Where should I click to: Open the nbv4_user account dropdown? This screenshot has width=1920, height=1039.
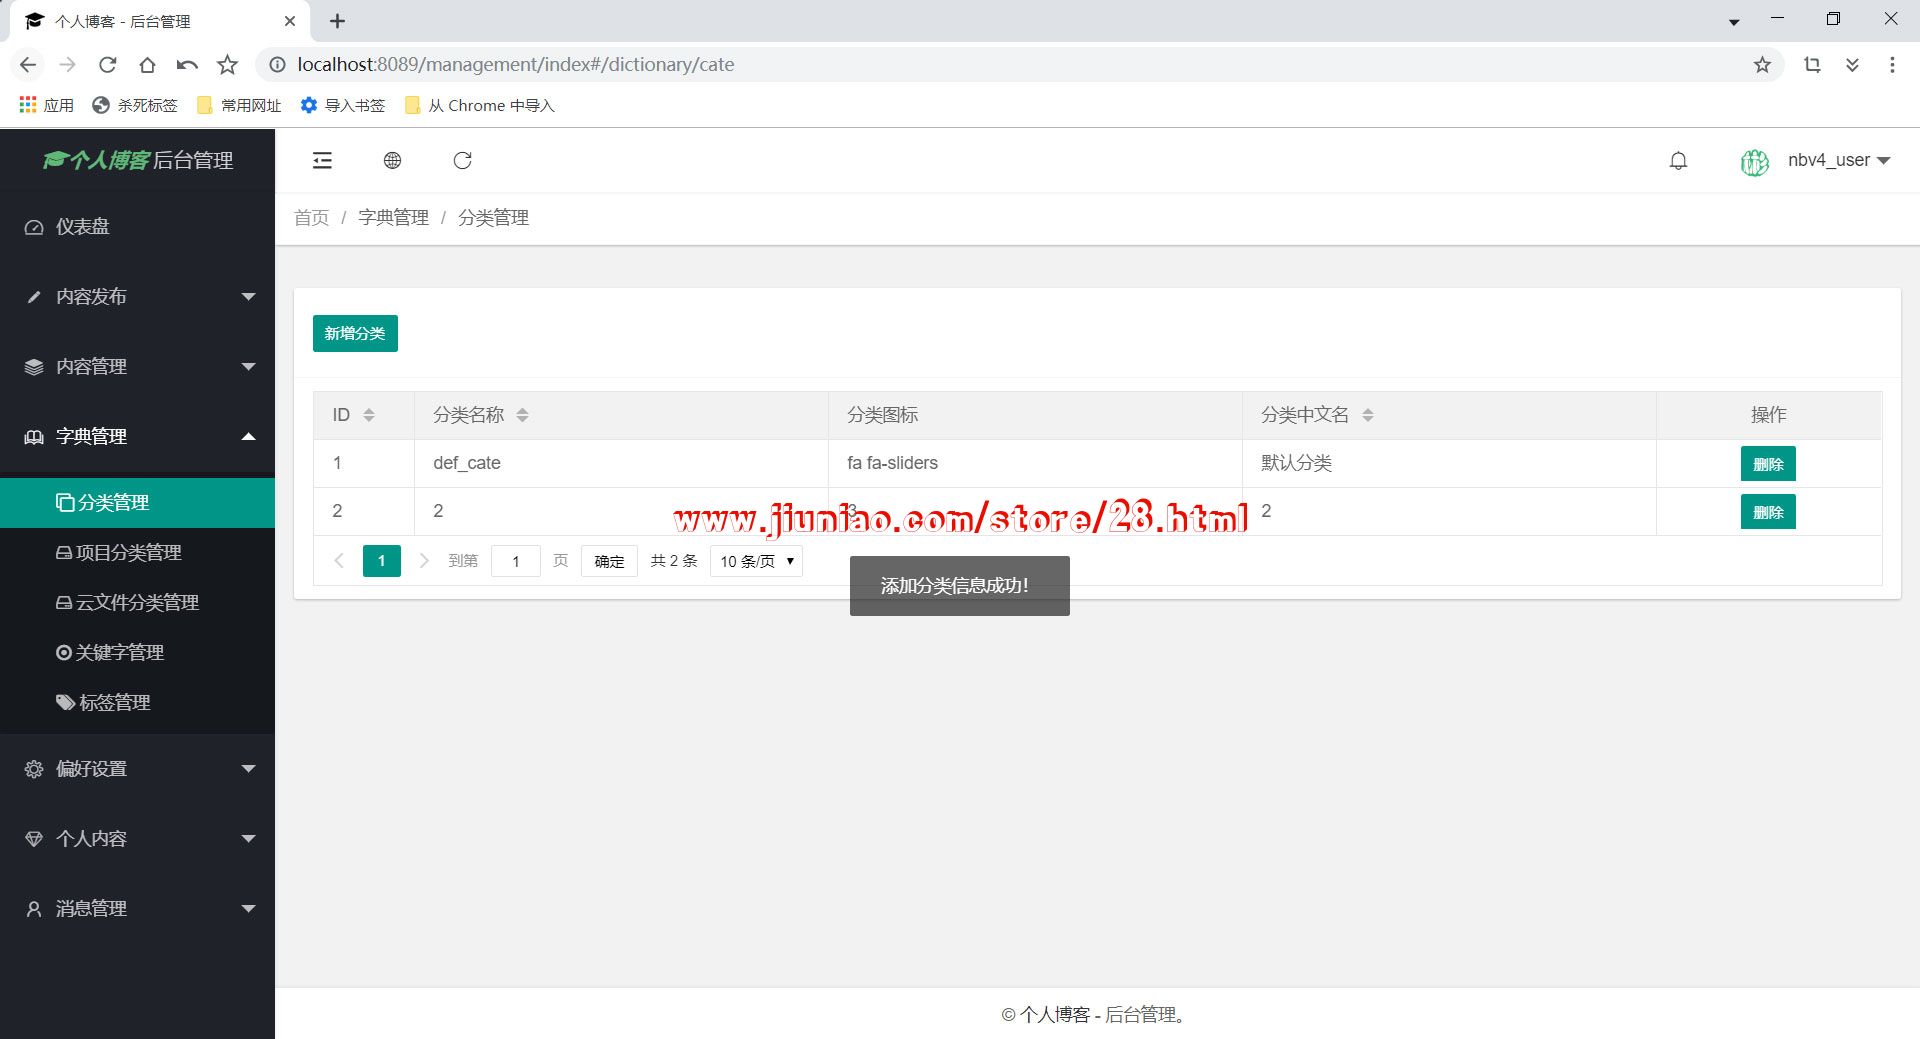click(1838, 160)
